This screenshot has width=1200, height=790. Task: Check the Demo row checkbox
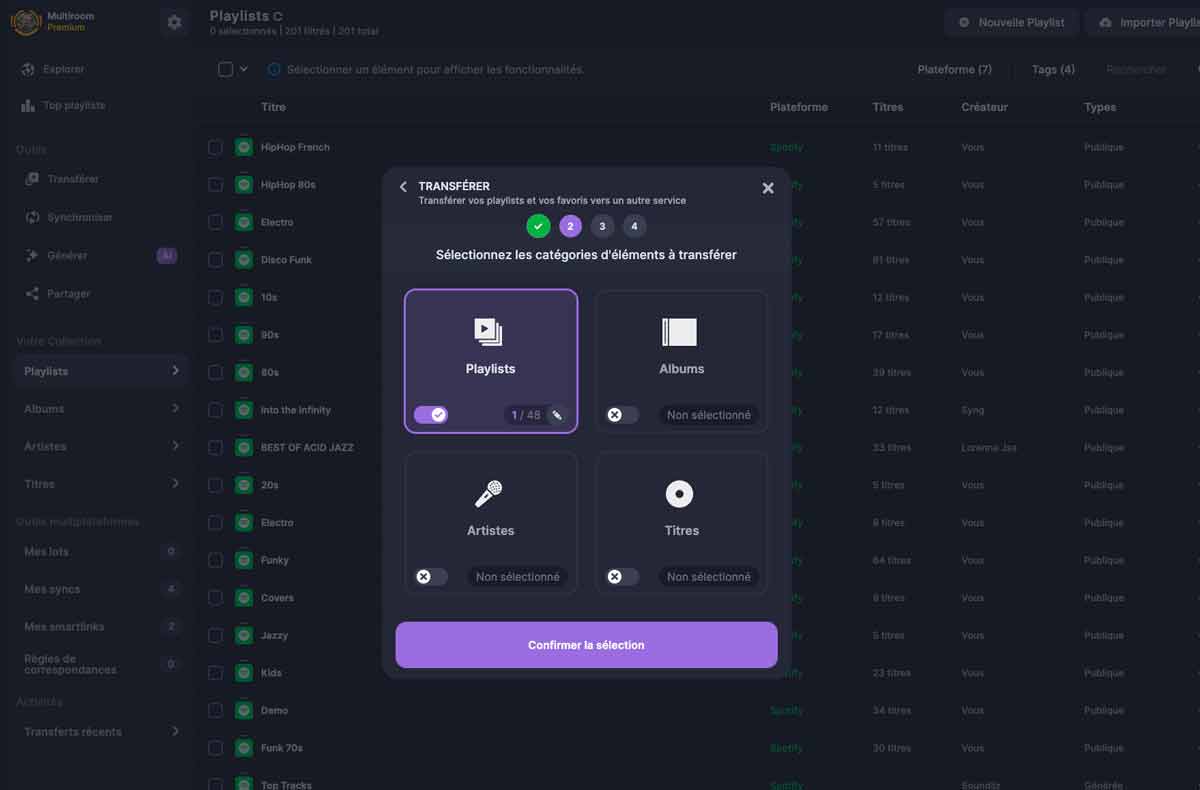[x=215, y=710]
